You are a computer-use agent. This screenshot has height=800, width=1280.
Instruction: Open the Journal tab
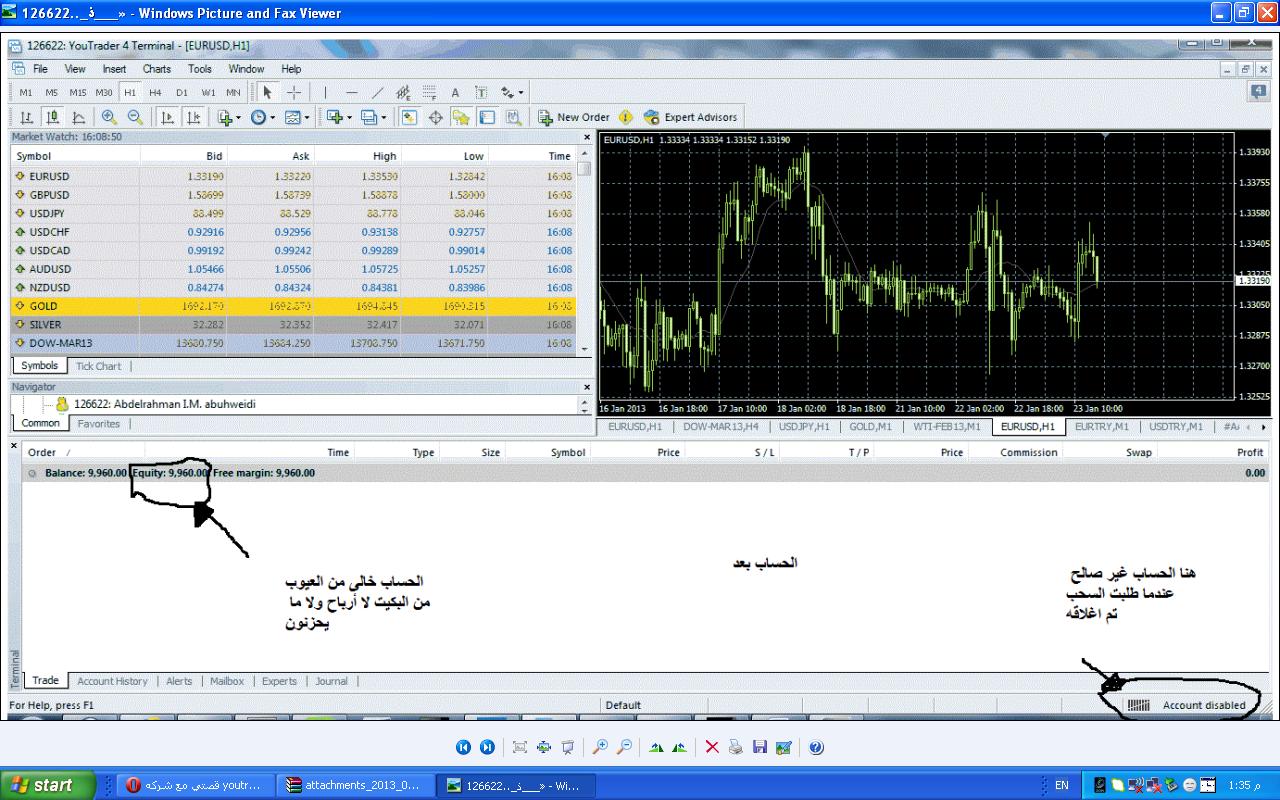coord(331,681)
